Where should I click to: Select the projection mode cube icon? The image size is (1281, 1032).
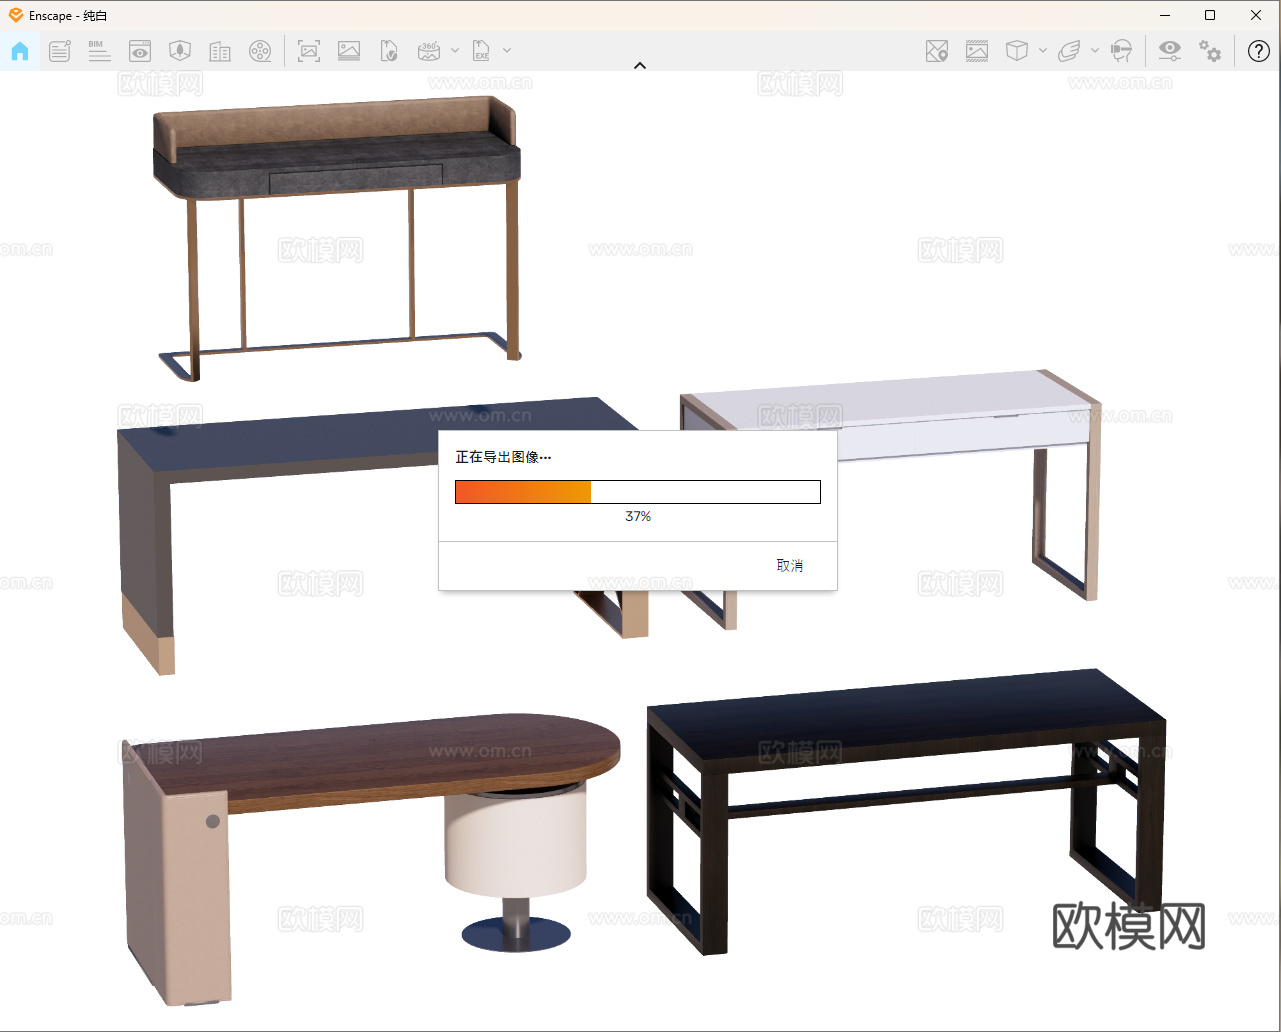(x=1017, y=51)
